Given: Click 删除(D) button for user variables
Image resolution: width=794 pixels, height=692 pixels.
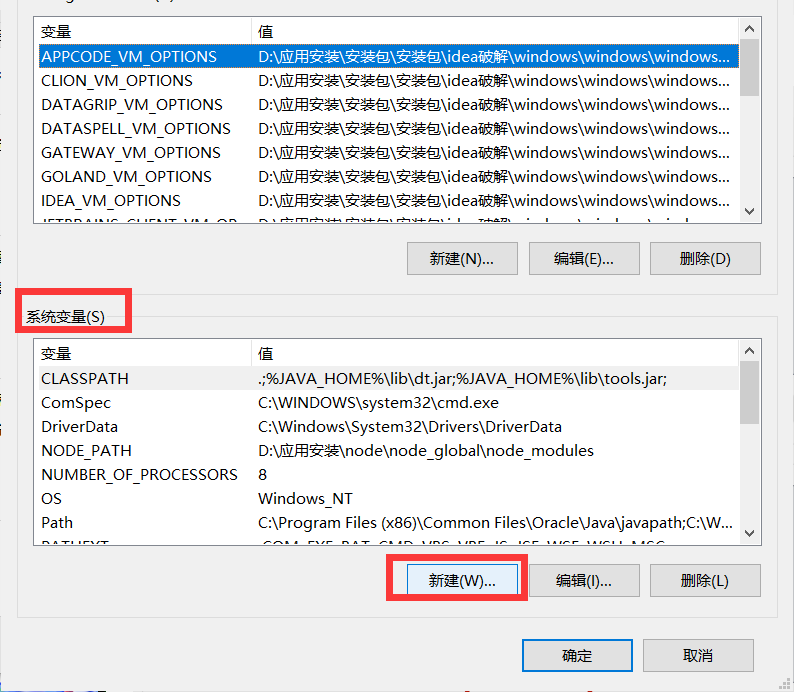Looking at the screenshot, I should click(x=705, y=259).
